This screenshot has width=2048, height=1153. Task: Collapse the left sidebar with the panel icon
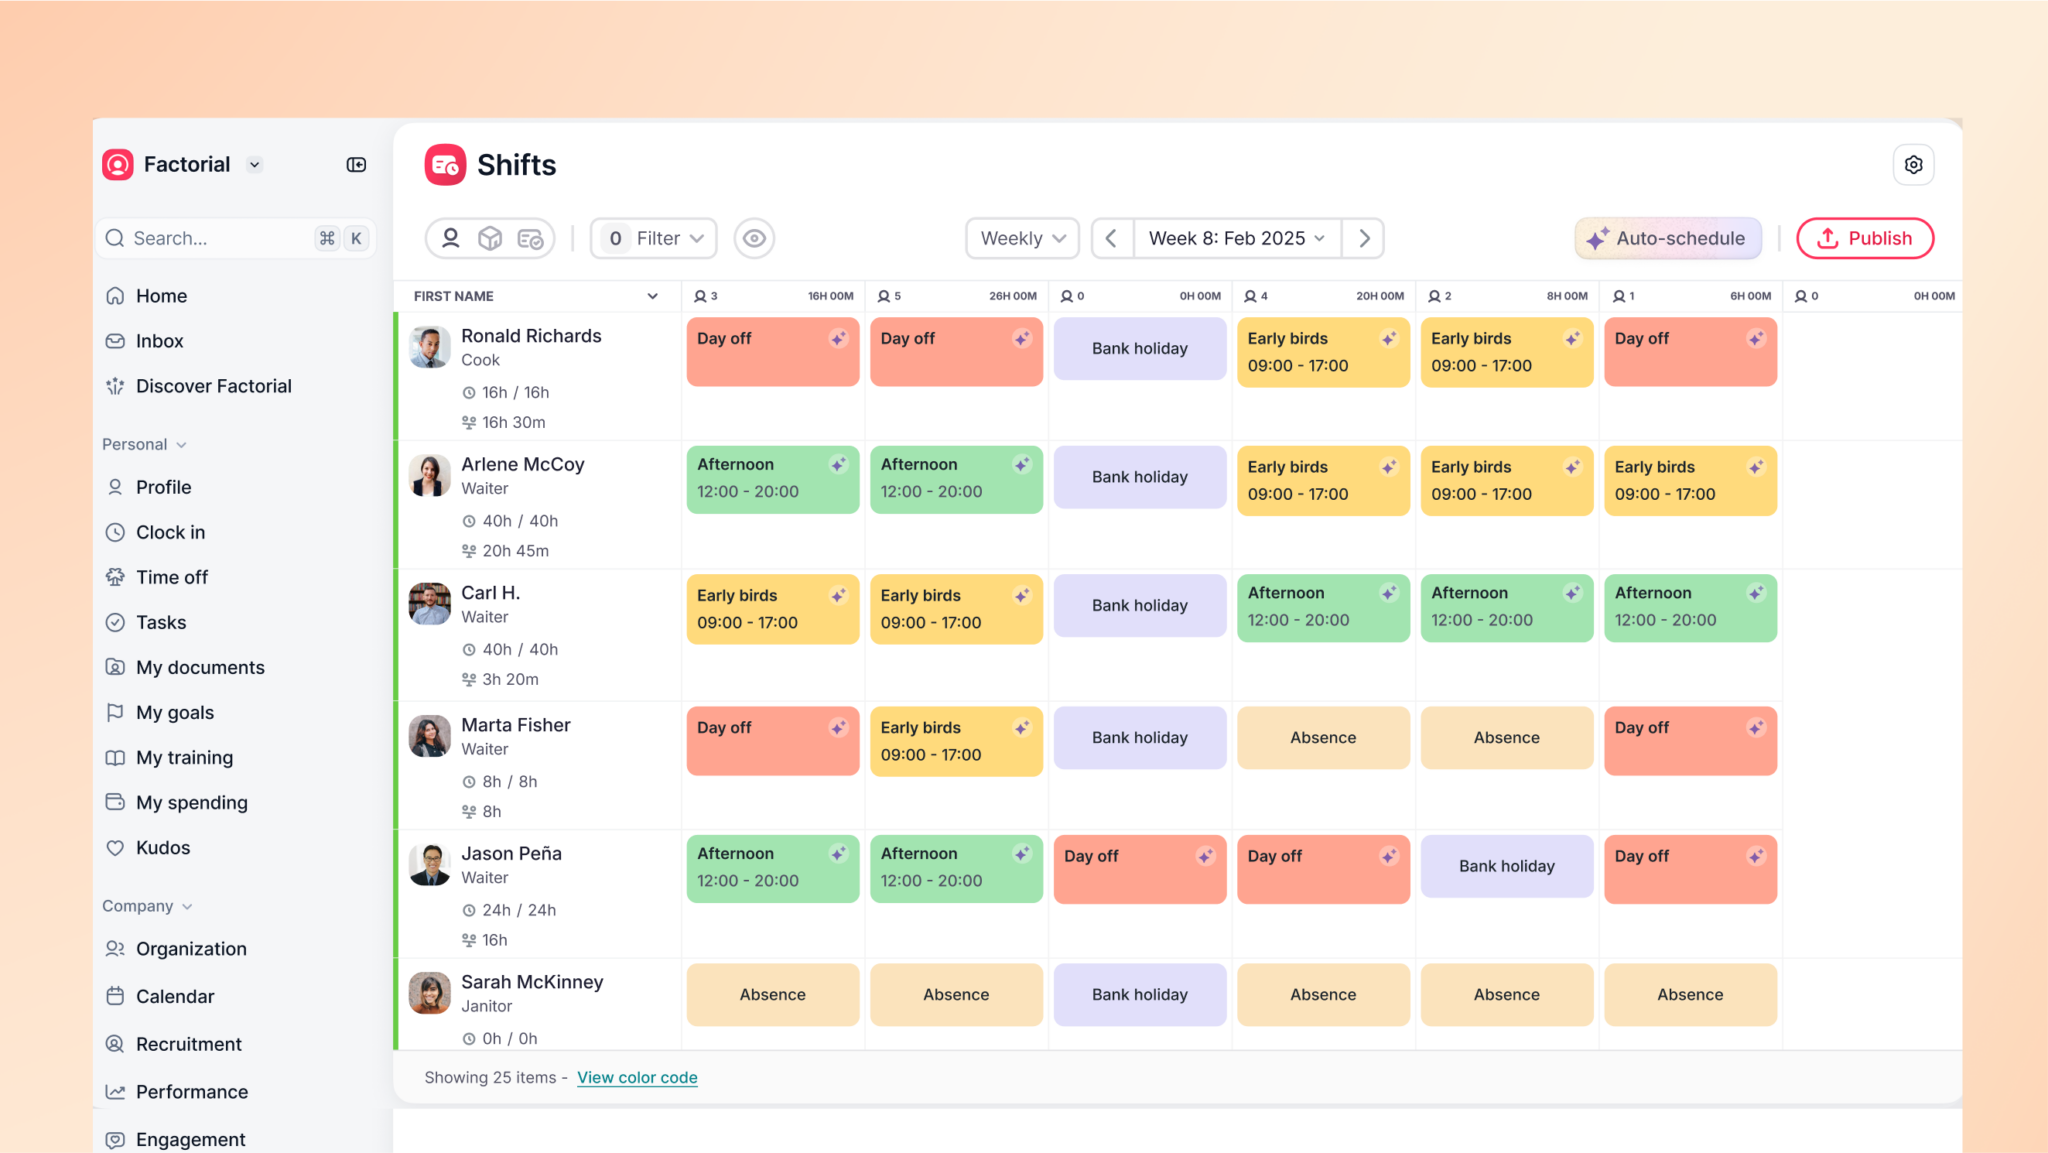pyautogui.click(x=356, y=164)
